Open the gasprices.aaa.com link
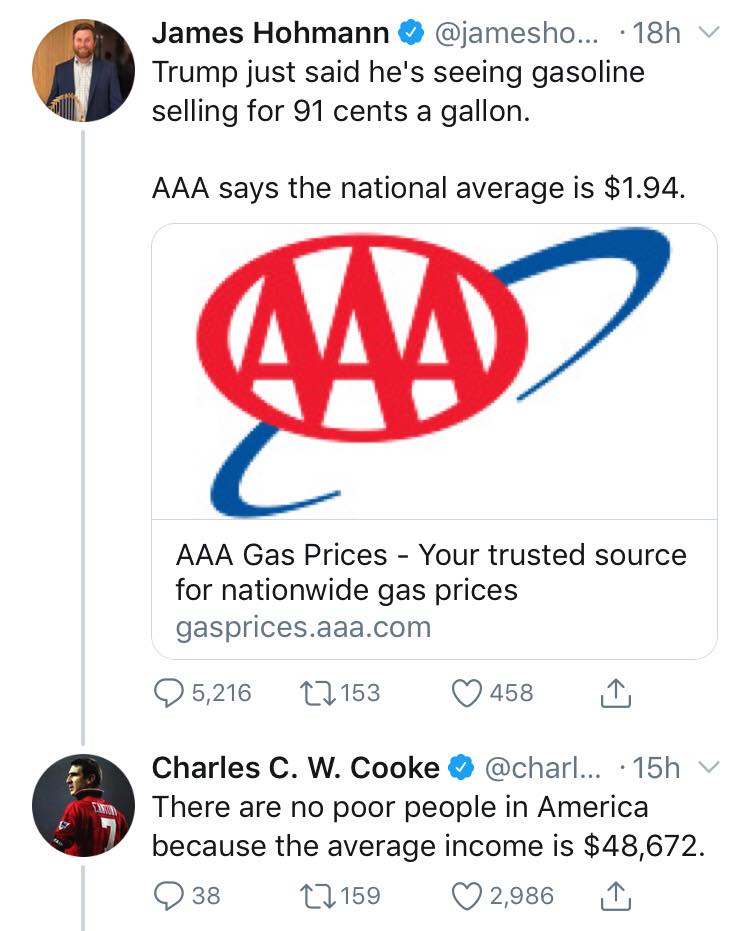The height and width of the screenshot is (931, 750). 302,628
